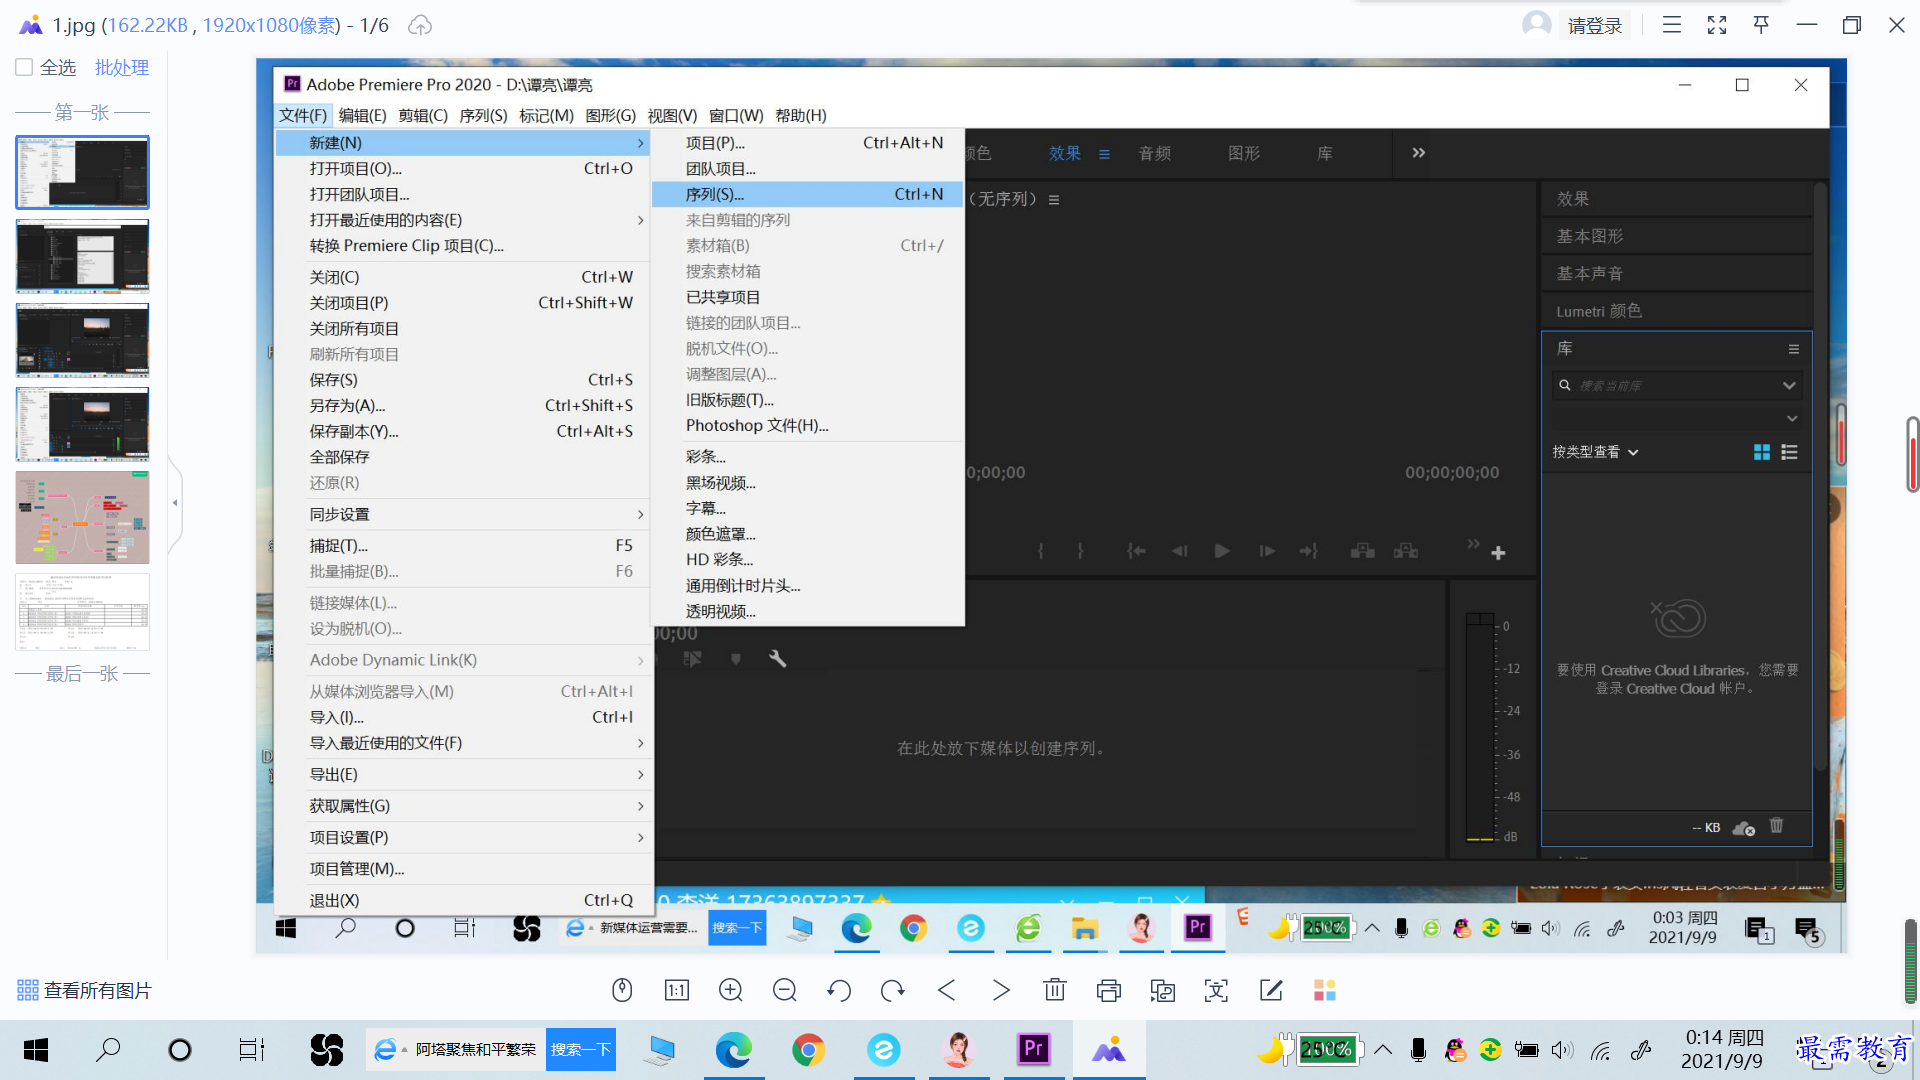Click the Windows Start button
The image size is (1920, 1080).
tap(36, 1049)
